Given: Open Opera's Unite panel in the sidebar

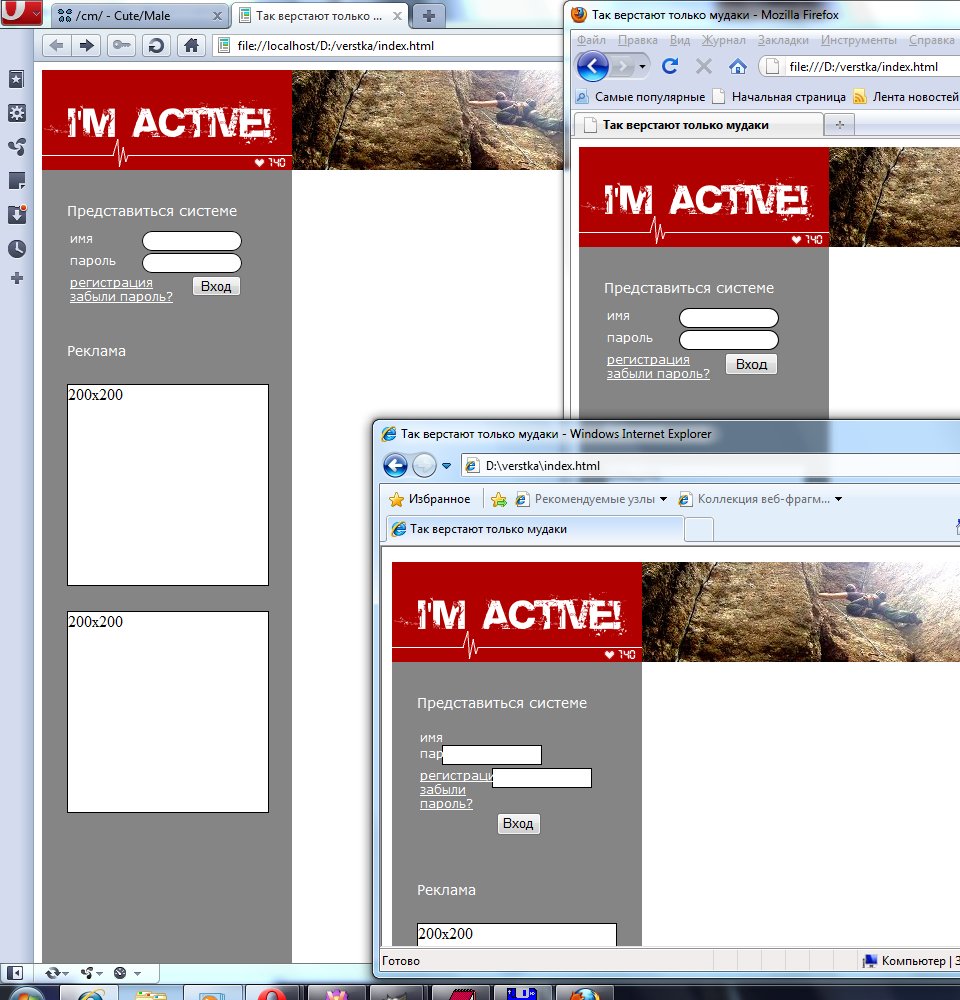Looking at the screenshot, I should 17,147.
